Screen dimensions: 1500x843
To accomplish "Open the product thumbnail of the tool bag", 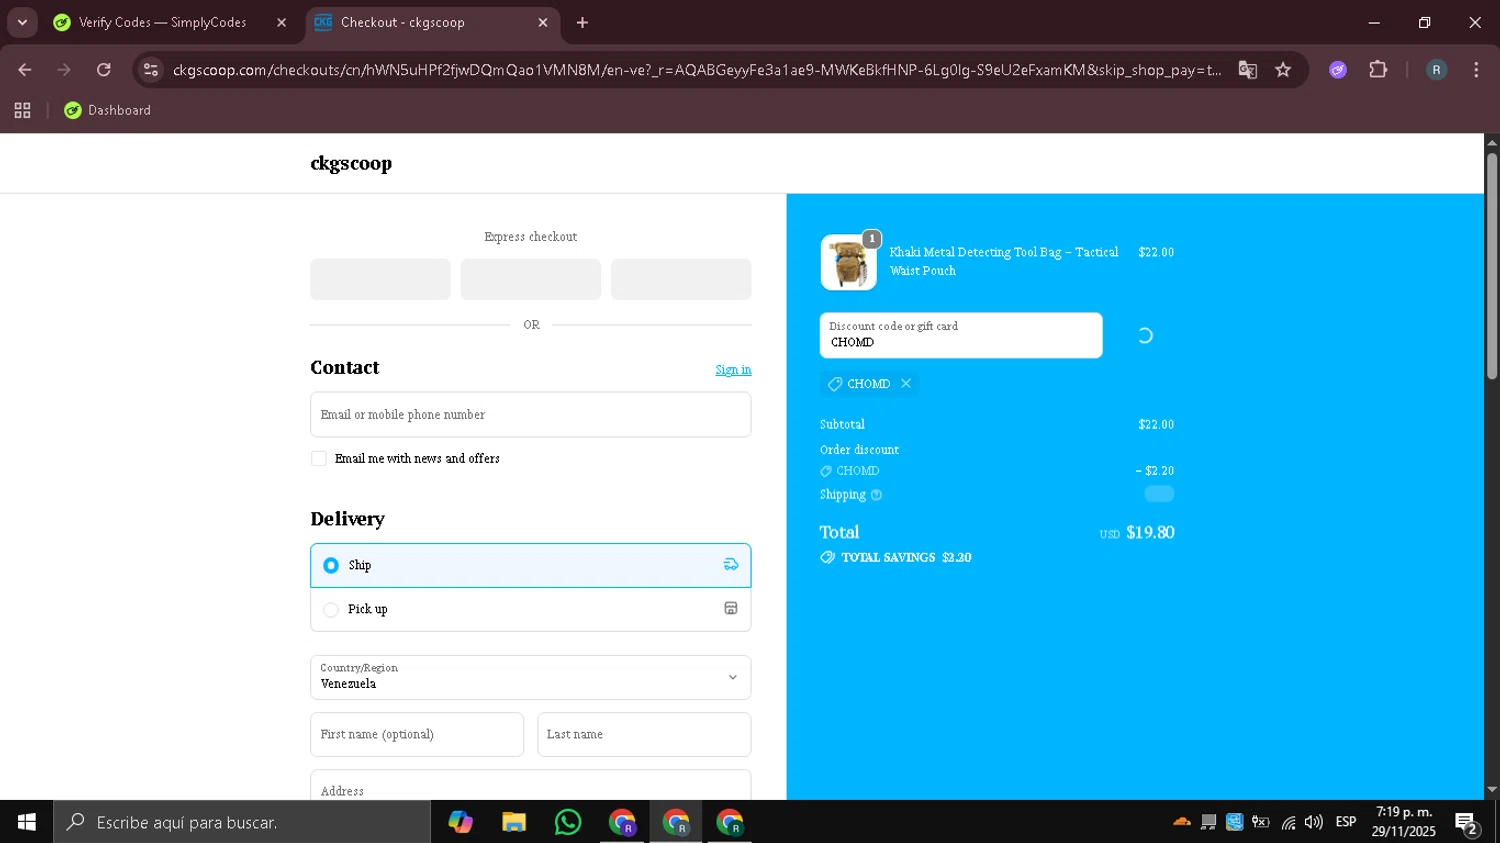I will [849, 262].
